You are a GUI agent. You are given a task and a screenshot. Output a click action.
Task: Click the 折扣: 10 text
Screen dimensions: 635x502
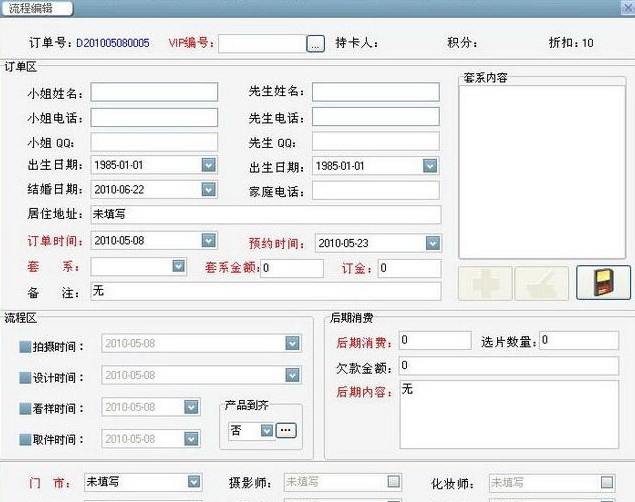(571, 43)
